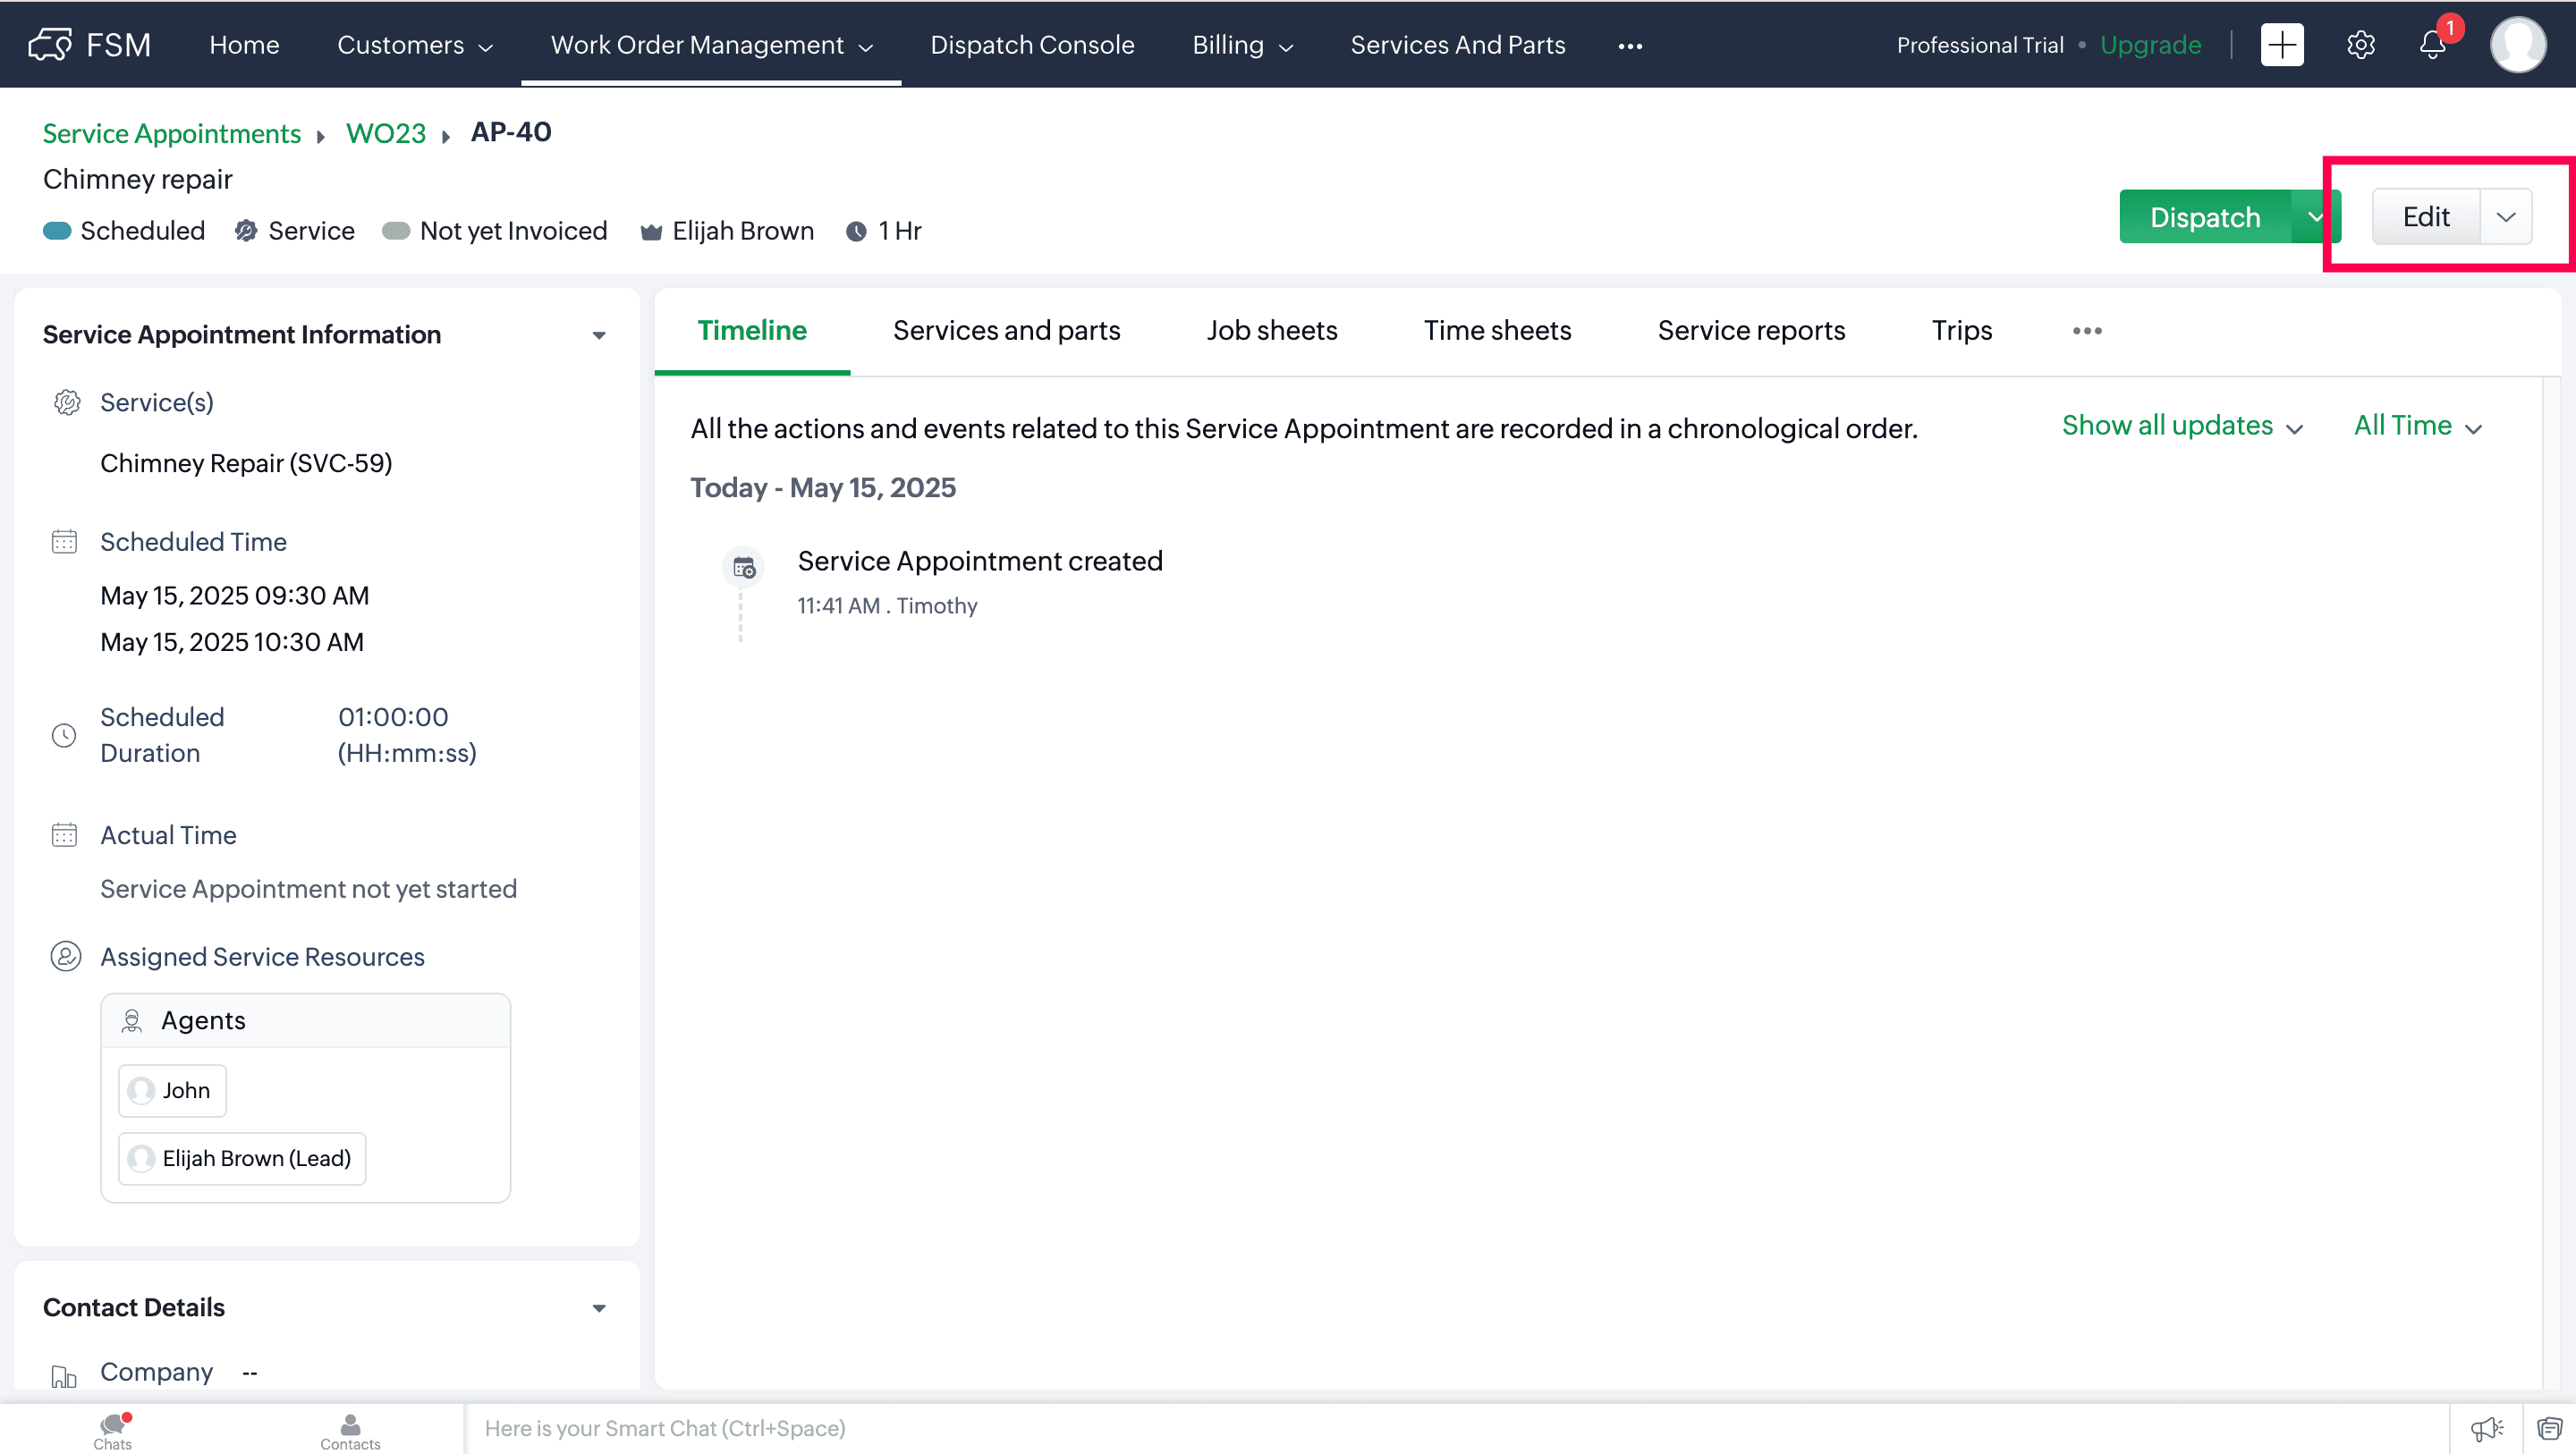Screen dimensions: 2576x1454
Task: Switch to Services and parts tab
Action: coord(1006,331)
